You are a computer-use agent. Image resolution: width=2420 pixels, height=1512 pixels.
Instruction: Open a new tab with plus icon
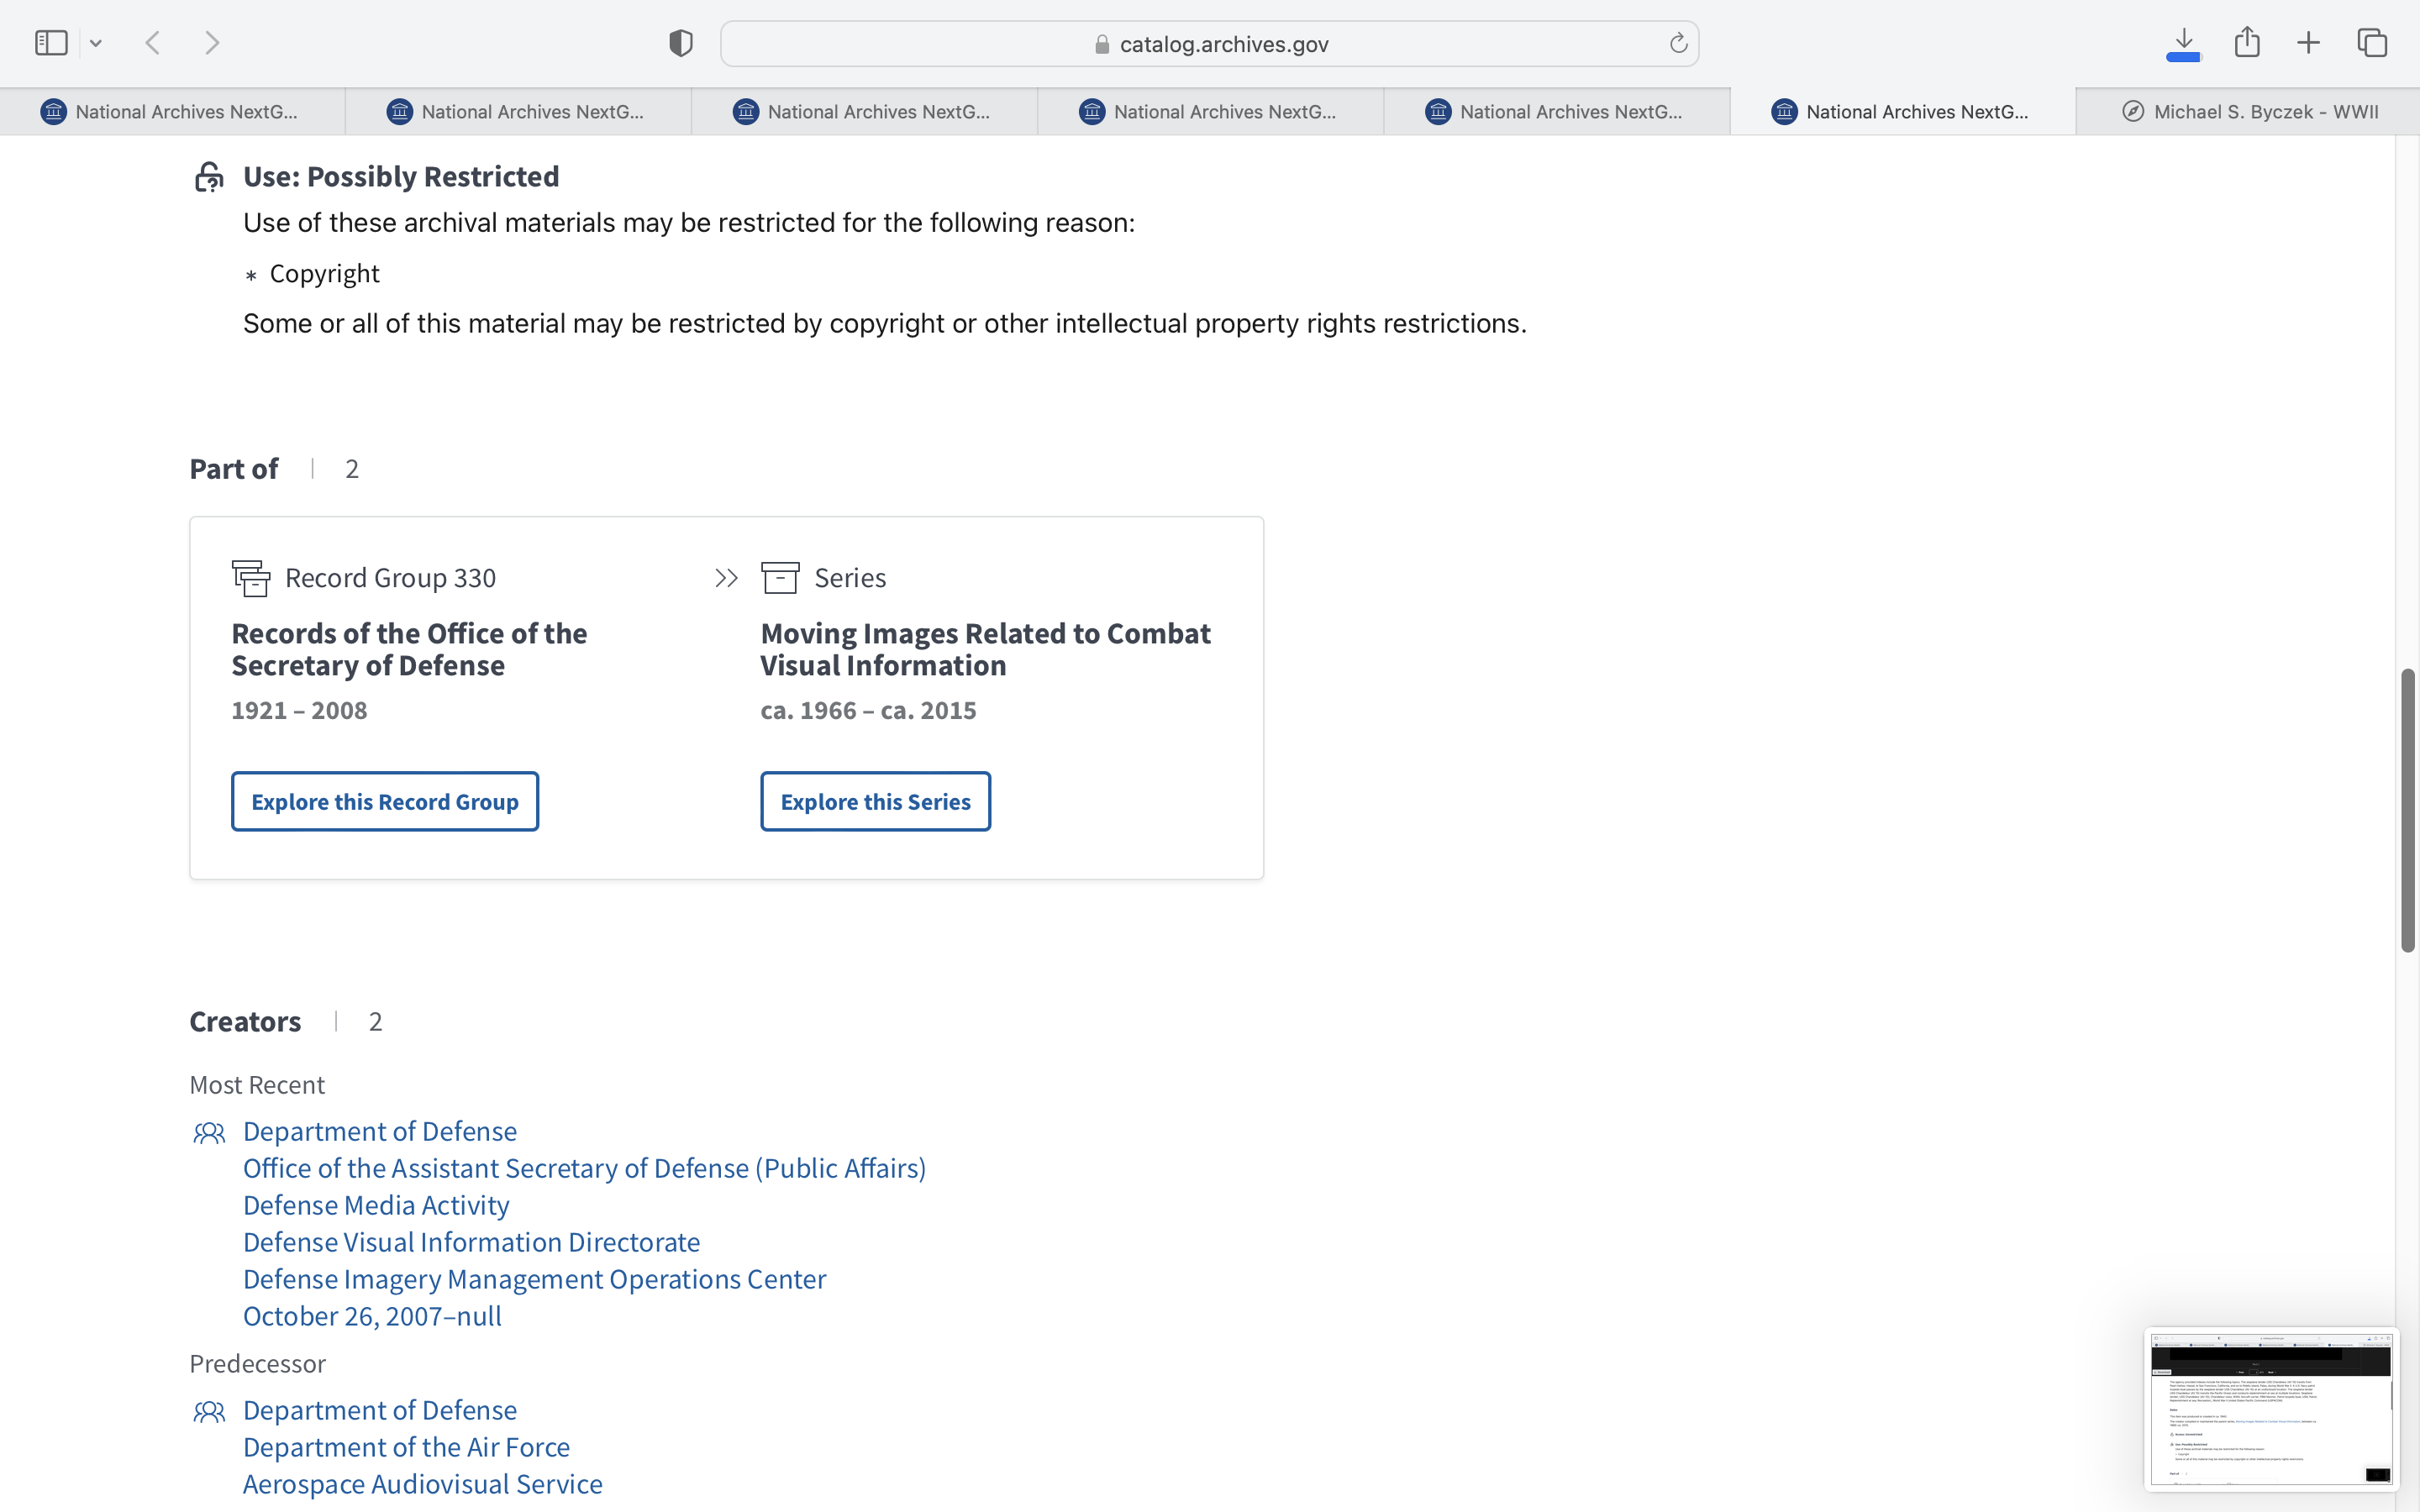[x=2308, y=43]
